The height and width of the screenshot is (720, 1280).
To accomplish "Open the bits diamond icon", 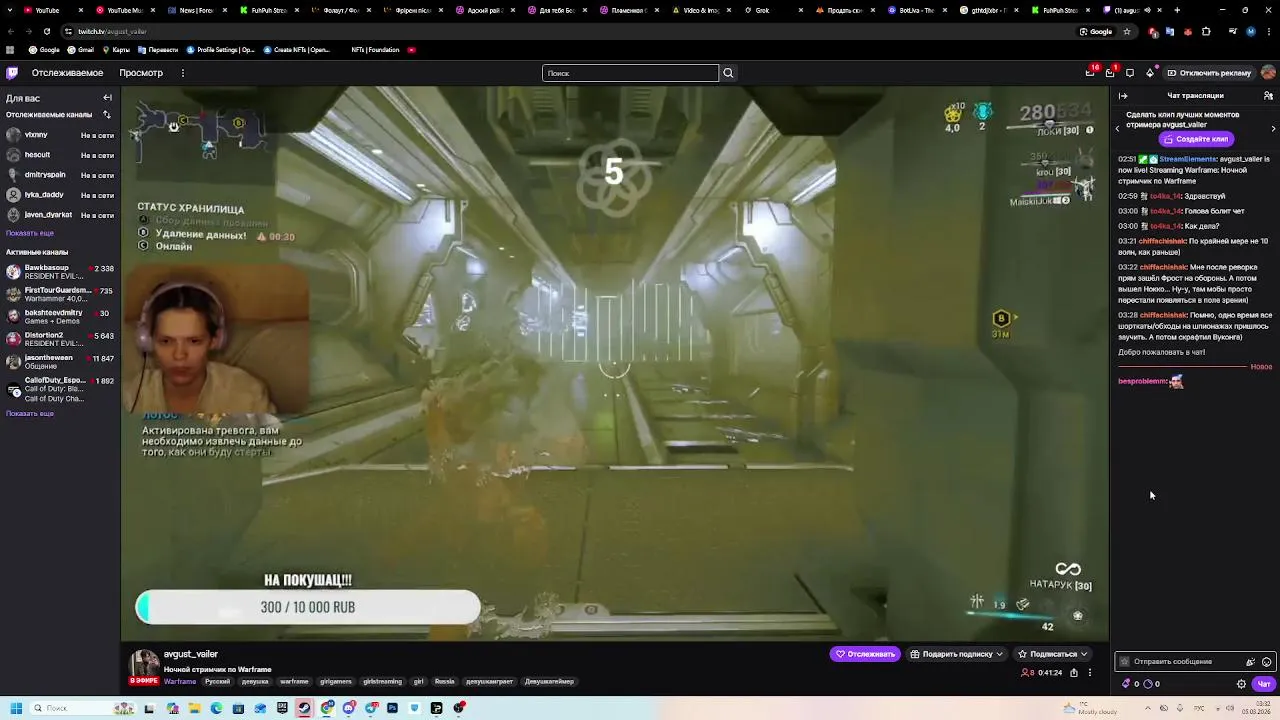I will pyautogui.click(x=1150, y=73).
